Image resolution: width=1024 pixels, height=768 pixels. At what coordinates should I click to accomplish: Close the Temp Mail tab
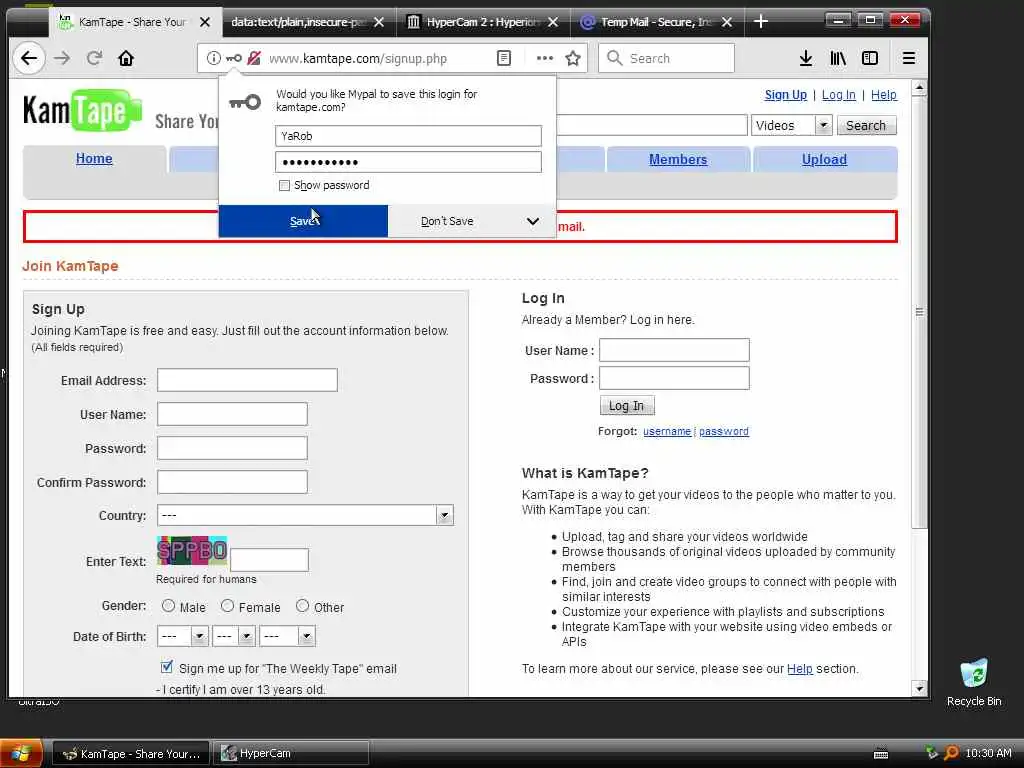point(727,22)
